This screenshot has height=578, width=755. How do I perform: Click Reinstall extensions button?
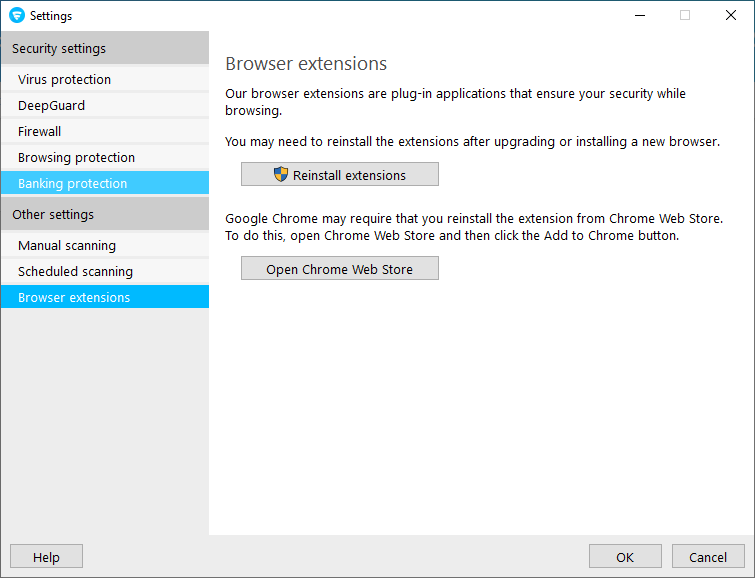340,174
